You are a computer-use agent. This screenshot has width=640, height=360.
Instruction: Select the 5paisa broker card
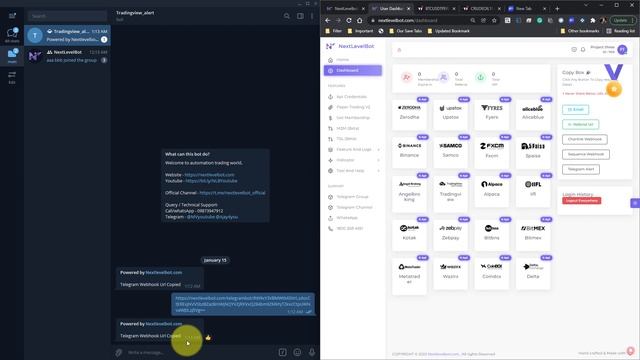pos(533,152)
